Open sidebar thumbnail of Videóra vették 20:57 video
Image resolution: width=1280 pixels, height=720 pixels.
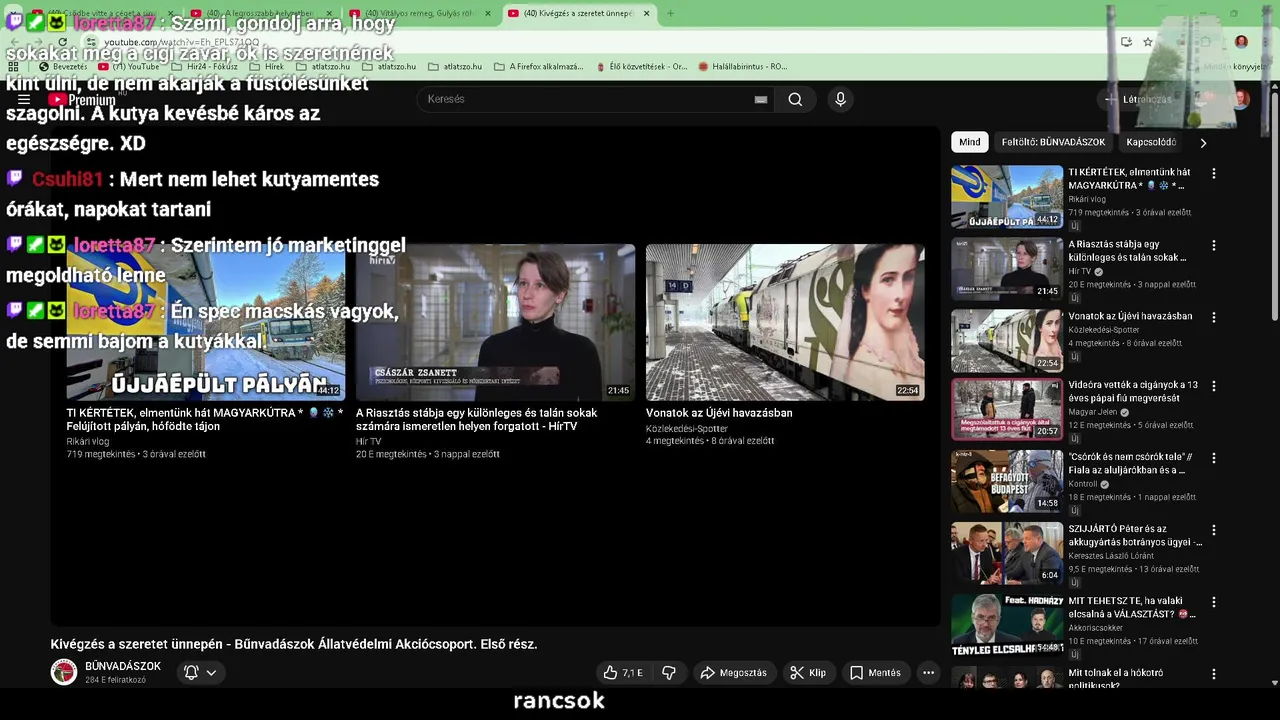(x=1007, y=409)
